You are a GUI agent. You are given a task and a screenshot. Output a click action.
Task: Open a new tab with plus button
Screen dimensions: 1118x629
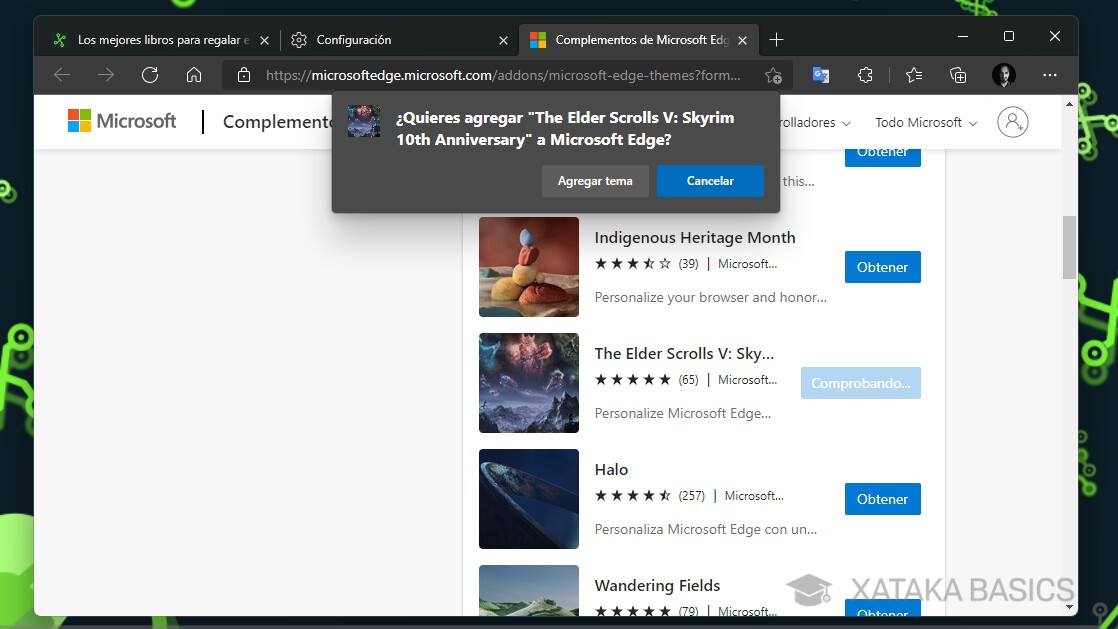pyautogui.click(x=777, y=39)
